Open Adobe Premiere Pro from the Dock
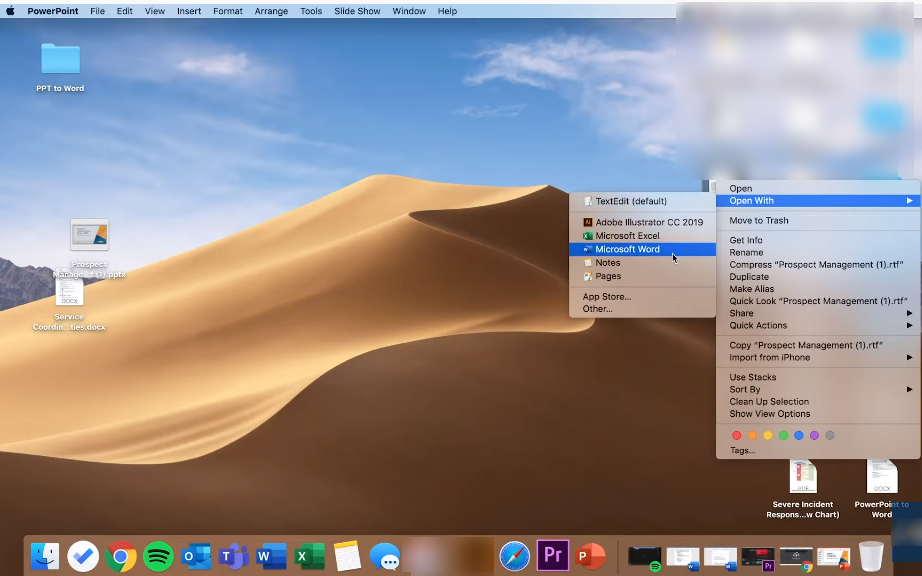The width and height of the screenshot is (922, 576). (x=553, y=555)
